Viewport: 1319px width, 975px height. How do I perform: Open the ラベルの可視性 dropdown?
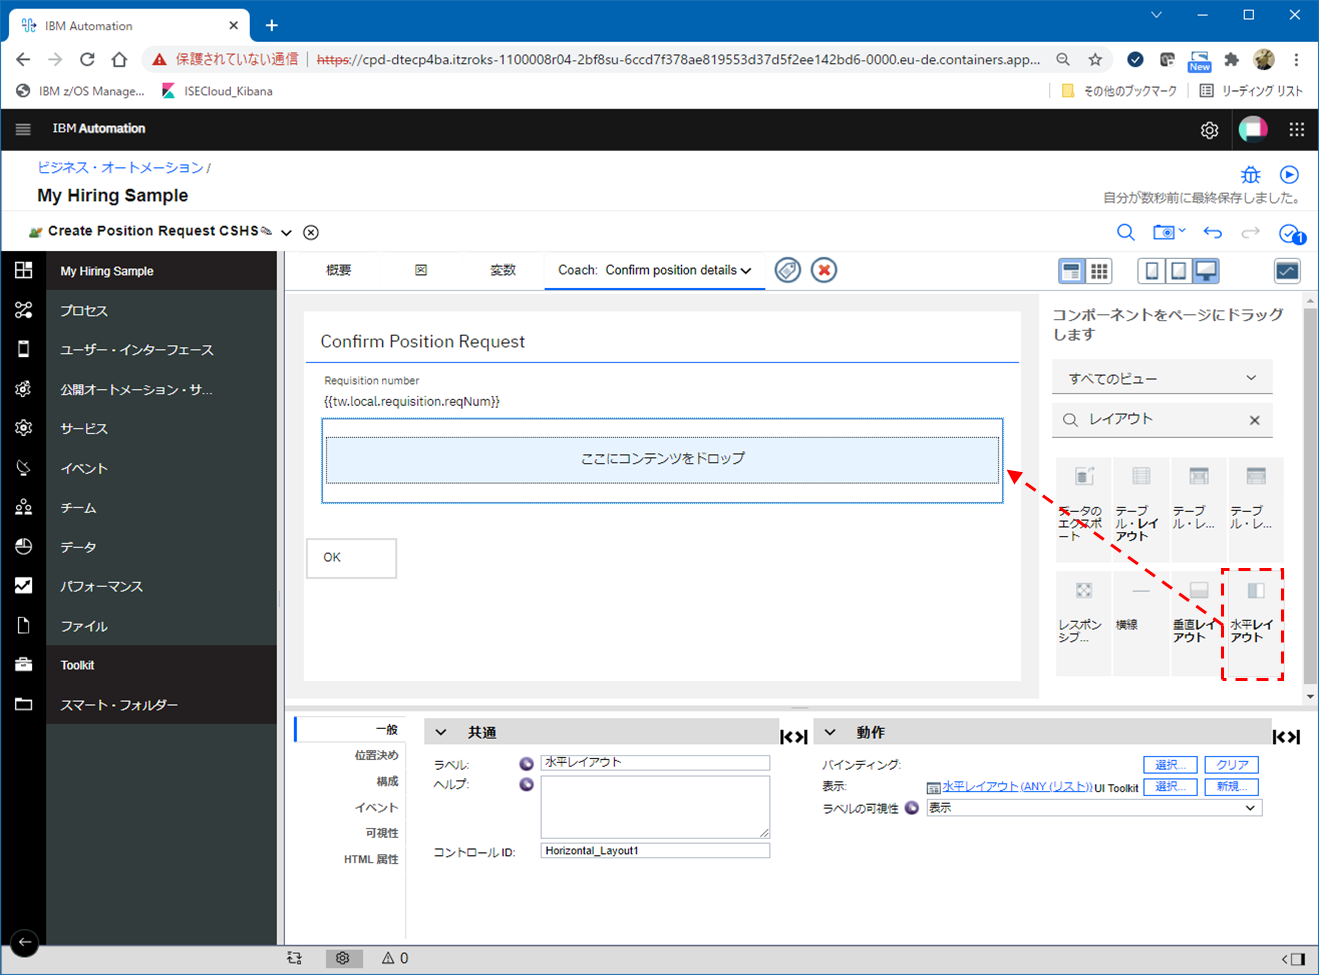(x=1094, y=808)
